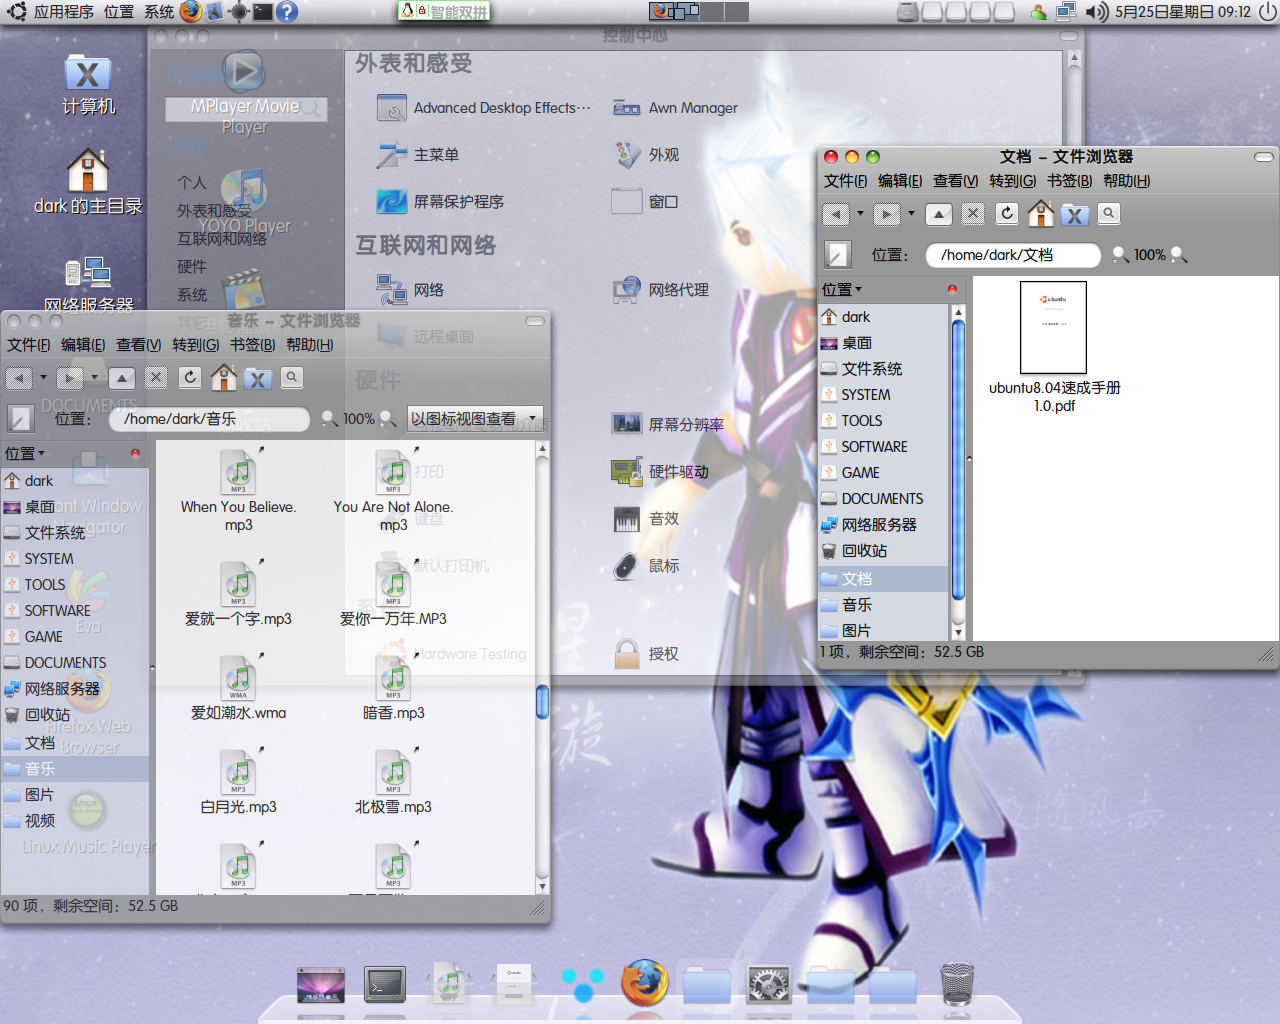Select SOFTWARE in 文档 browser sidebar
Screen dimensions: 1280x1024
(x=883, y=447)
